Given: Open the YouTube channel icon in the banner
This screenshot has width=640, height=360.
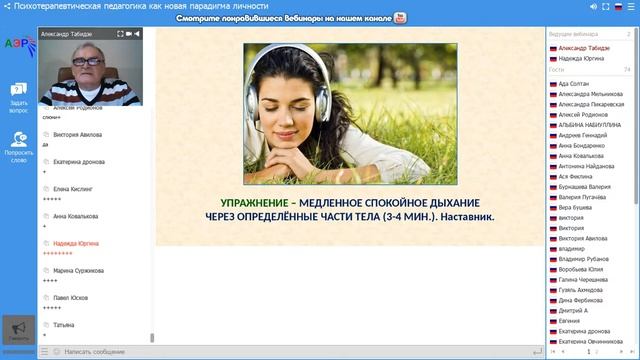Looking at the screenshot, I should [x=400, y=18].
